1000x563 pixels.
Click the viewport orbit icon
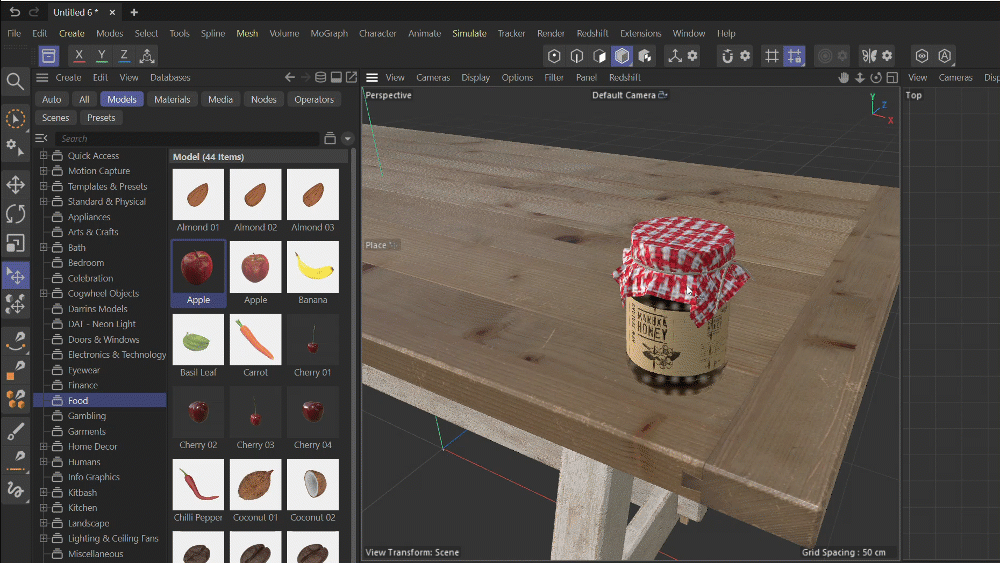click(x=876, y=77)
